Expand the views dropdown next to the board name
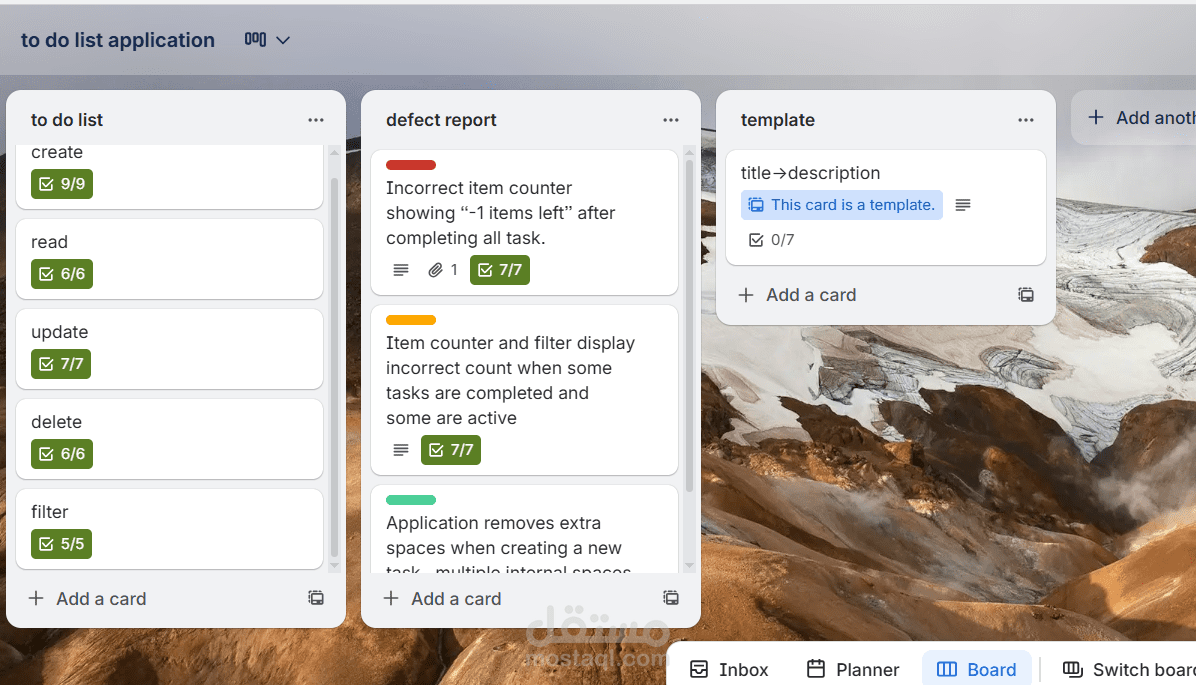Screen dimensions: 1196x685 click(282, 39)
